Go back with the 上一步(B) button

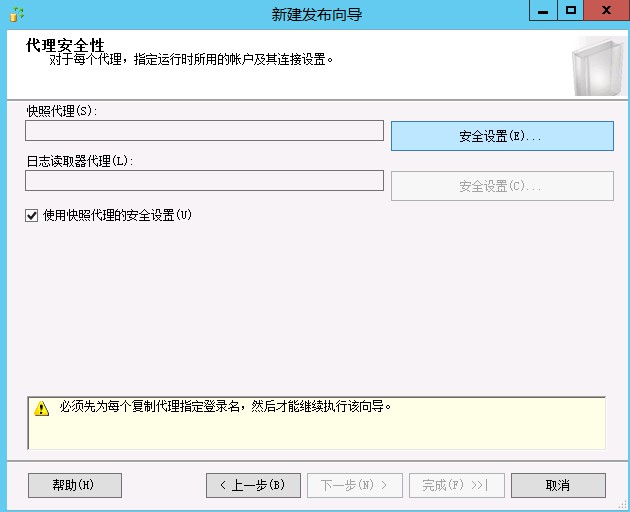pyautogui.click(x=253, y=485)
